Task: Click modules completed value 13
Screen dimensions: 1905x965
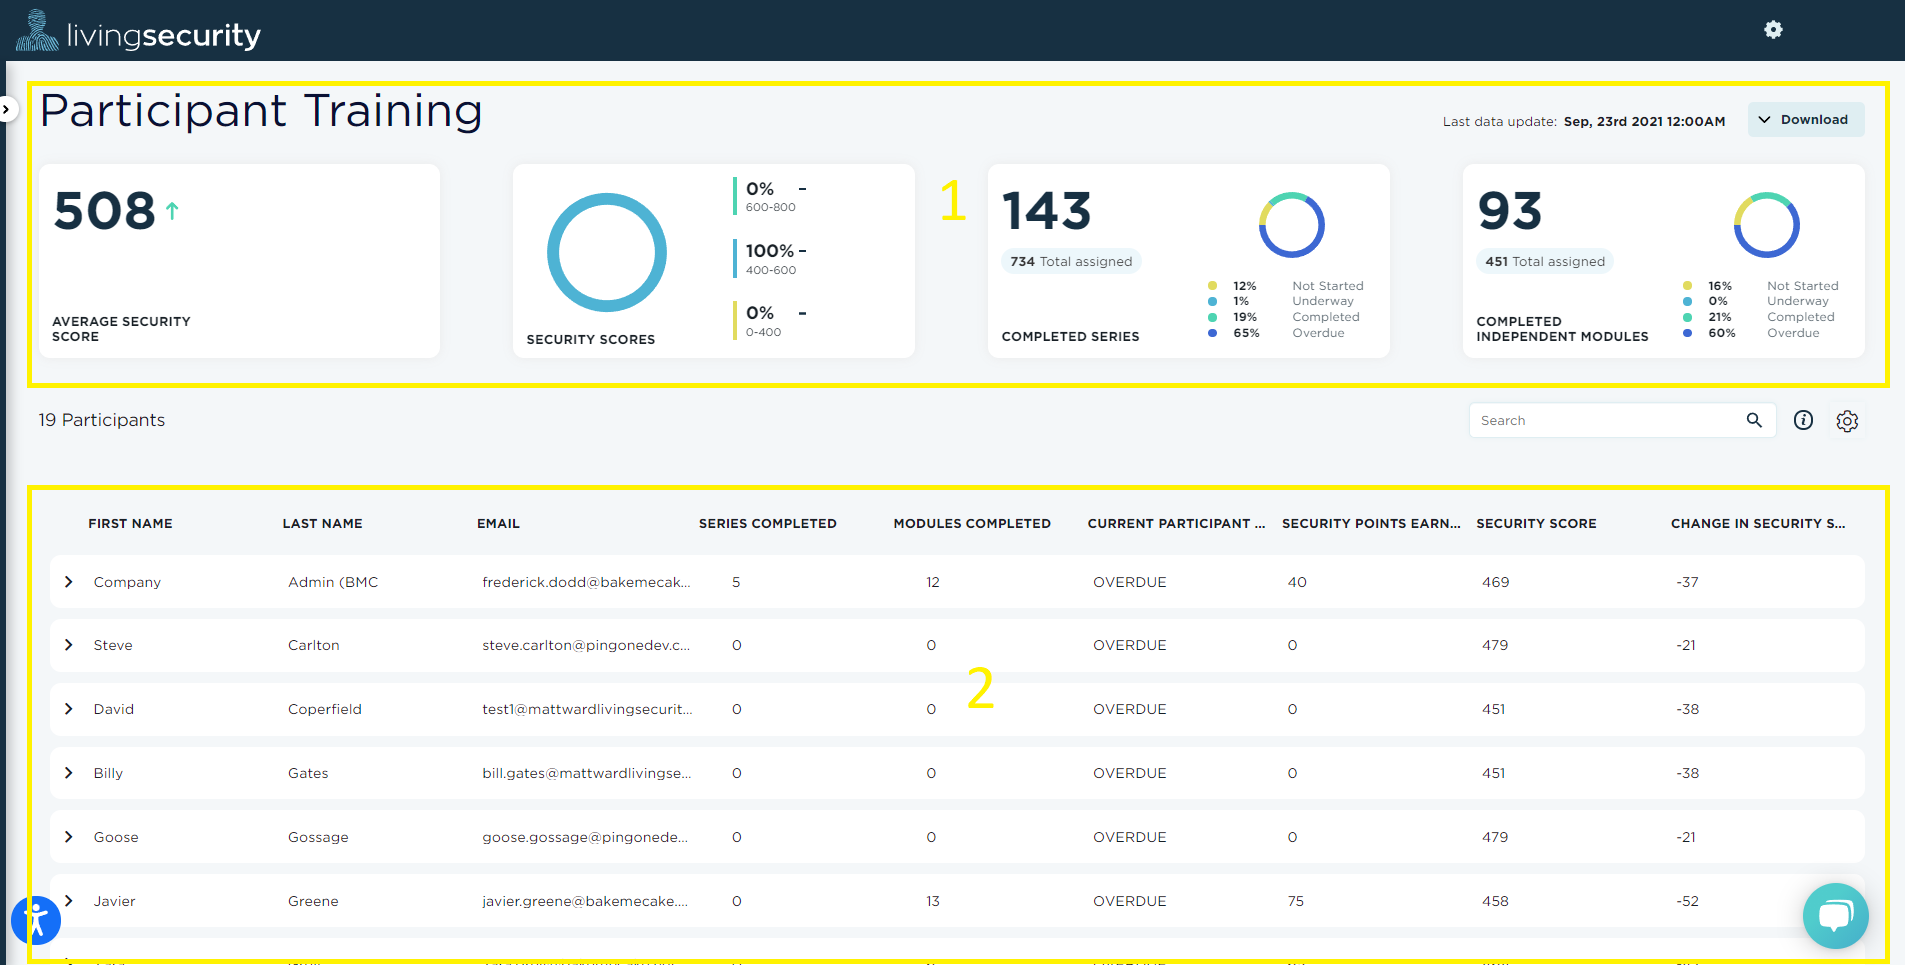Action: point(932,901)
